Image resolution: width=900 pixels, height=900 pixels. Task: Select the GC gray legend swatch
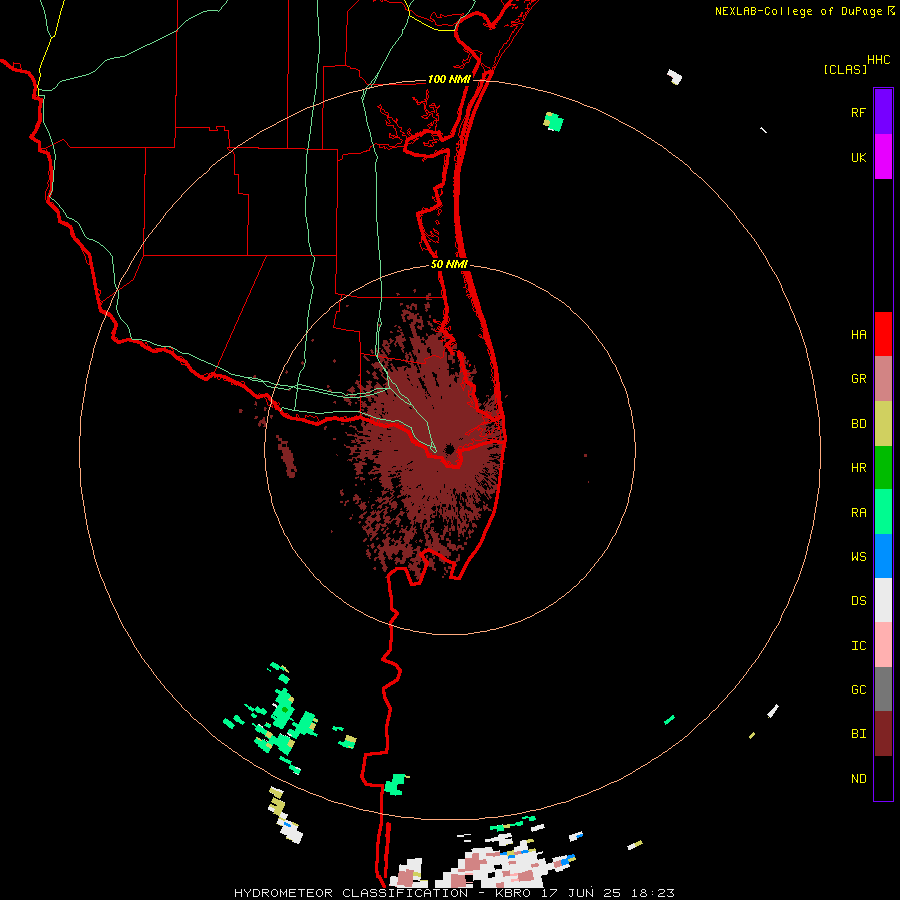pos(883,689)
